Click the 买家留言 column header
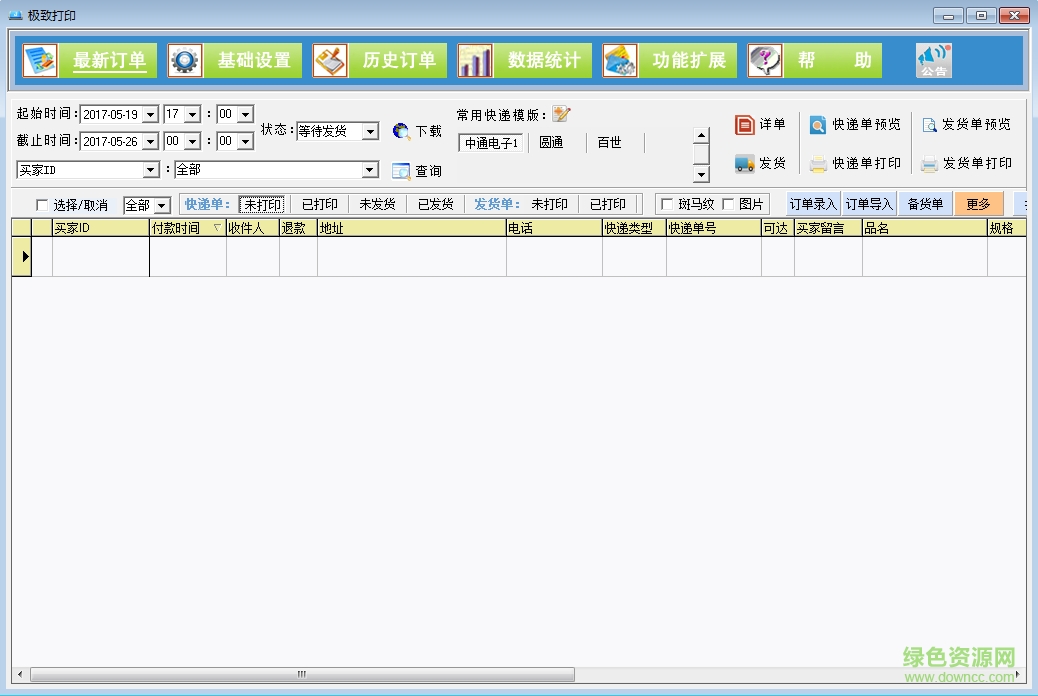1038x696 pixels. [827, 228]
